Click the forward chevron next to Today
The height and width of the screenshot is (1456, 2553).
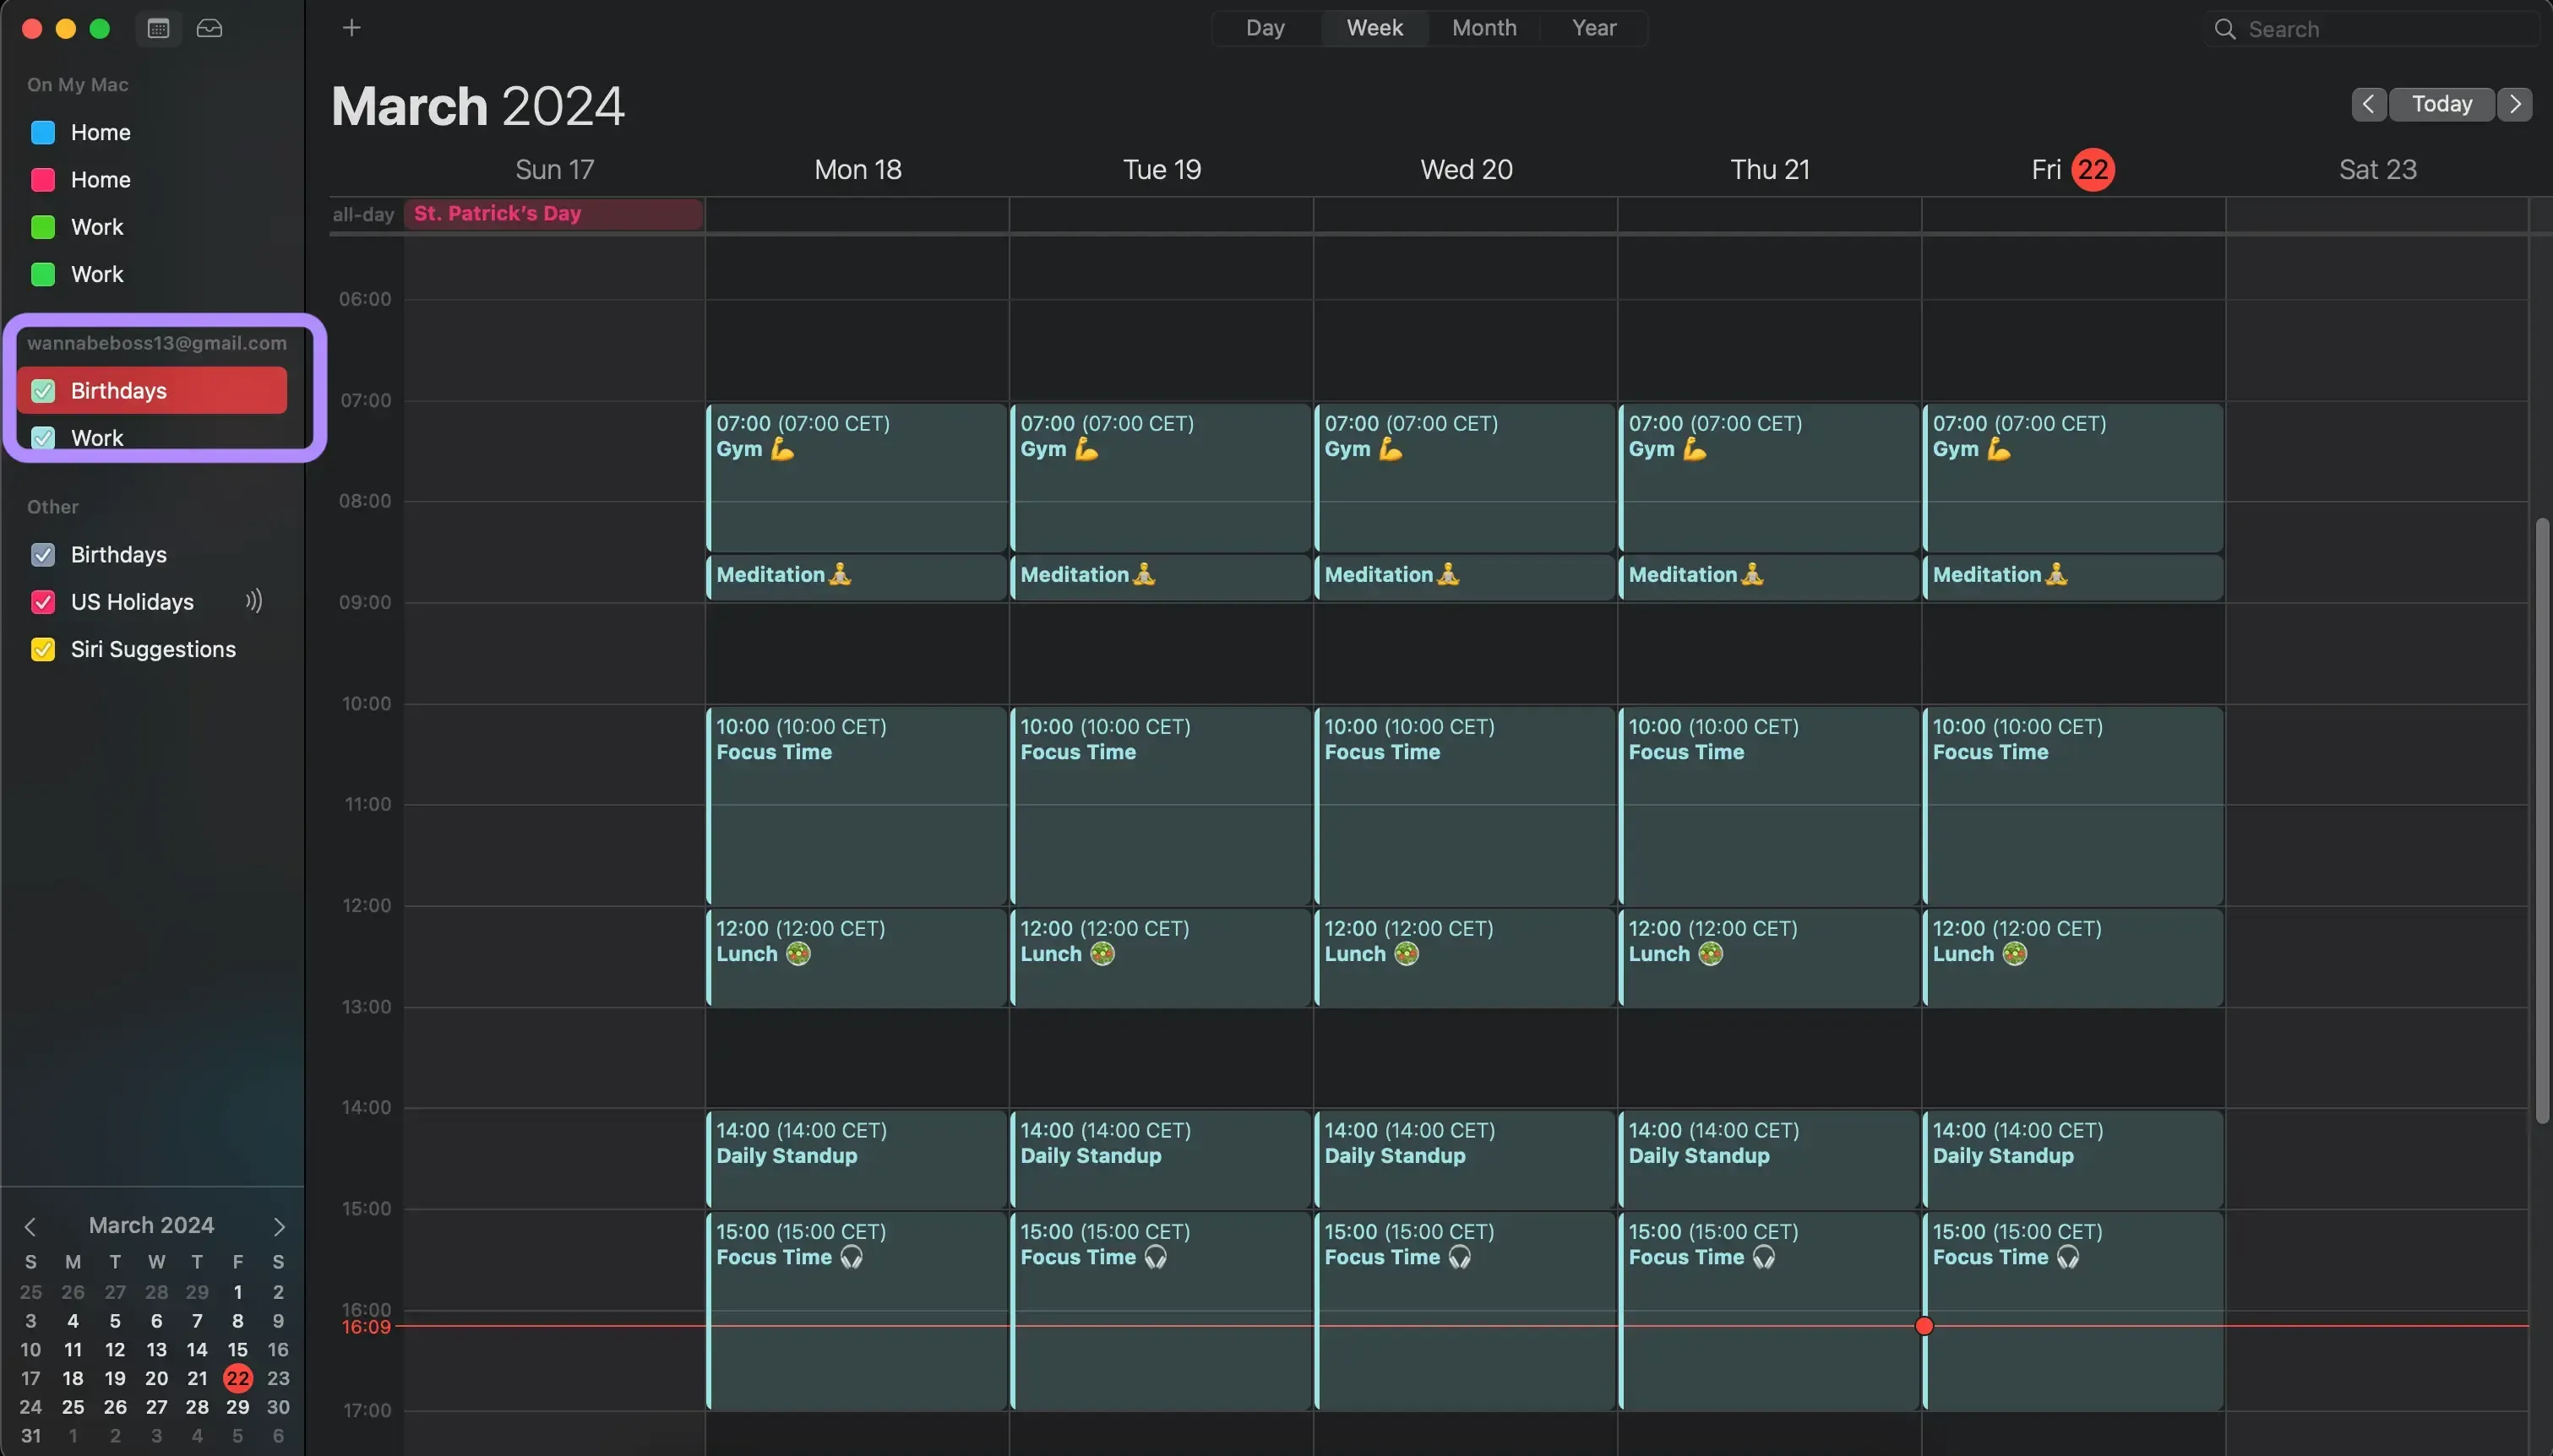click(x=2516, y=104)
